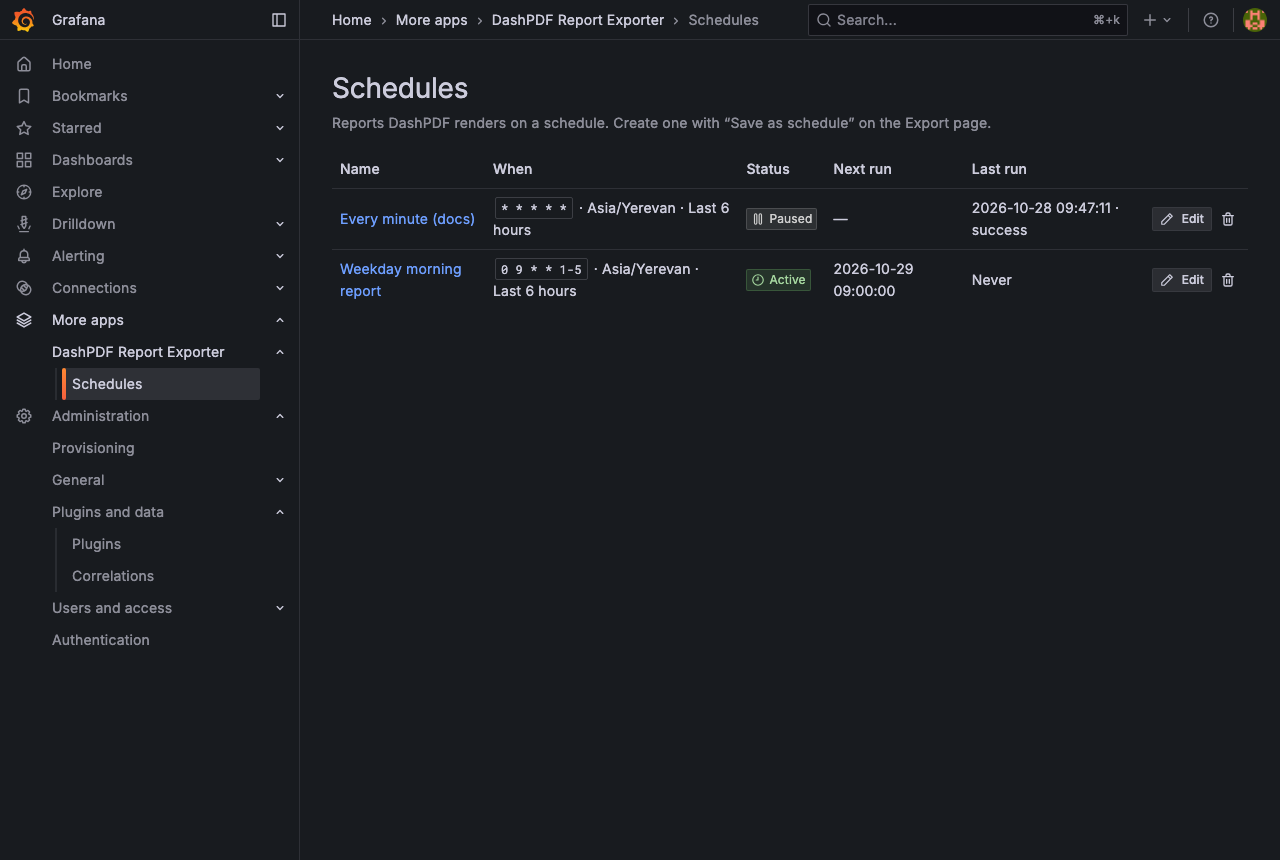Open the Every minute (docs) schedule link

tap(407, 219)
